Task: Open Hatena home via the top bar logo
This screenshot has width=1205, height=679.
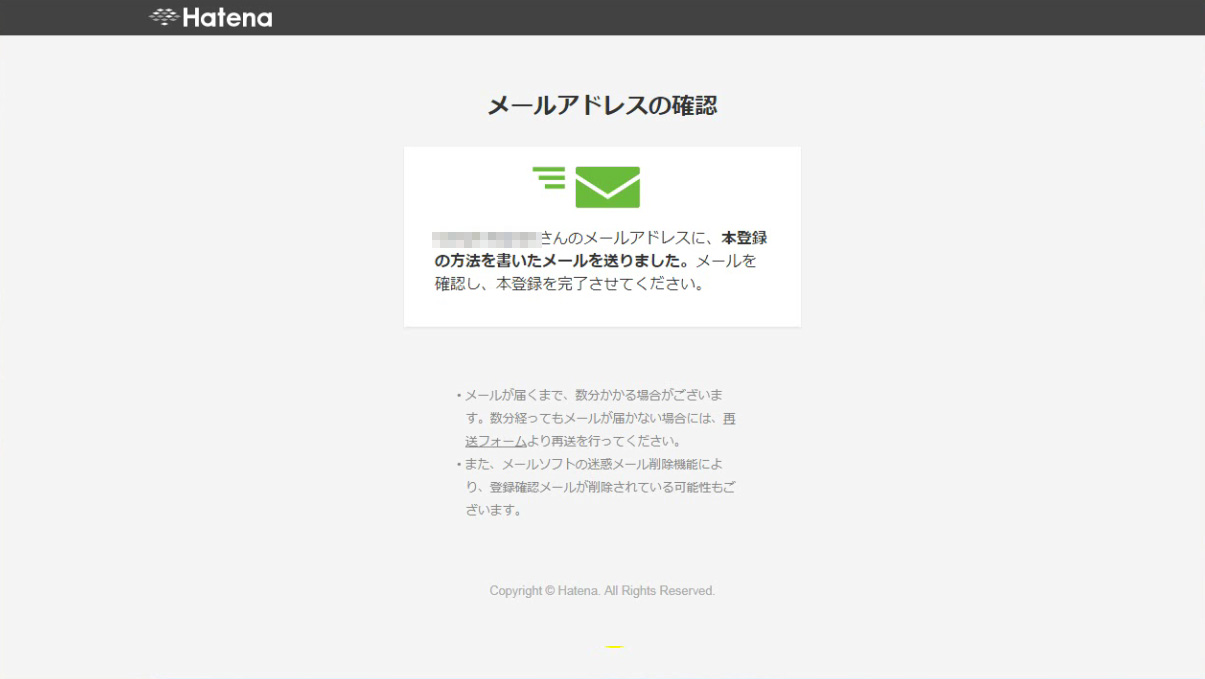Action: pyautogui.click(x=212, y=16)
